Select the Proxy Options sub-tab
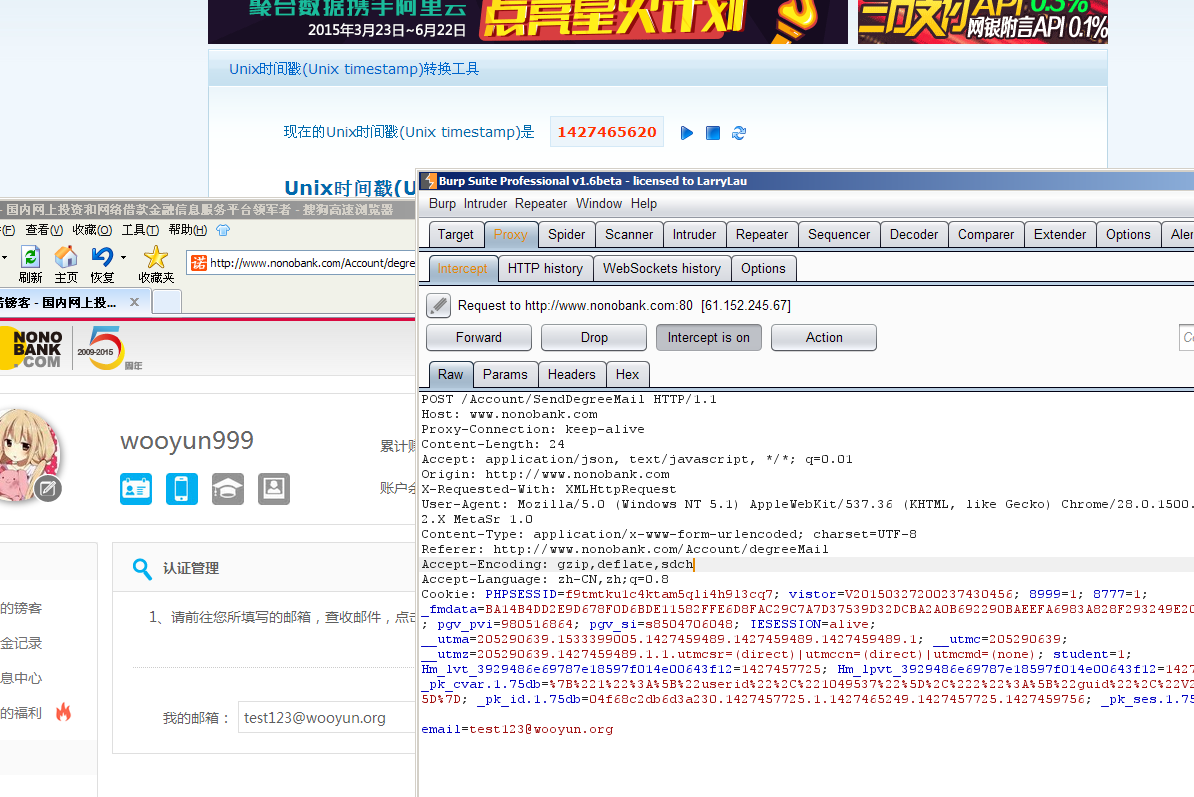Screen dimensions: 1194x797 tap(763, 269)
